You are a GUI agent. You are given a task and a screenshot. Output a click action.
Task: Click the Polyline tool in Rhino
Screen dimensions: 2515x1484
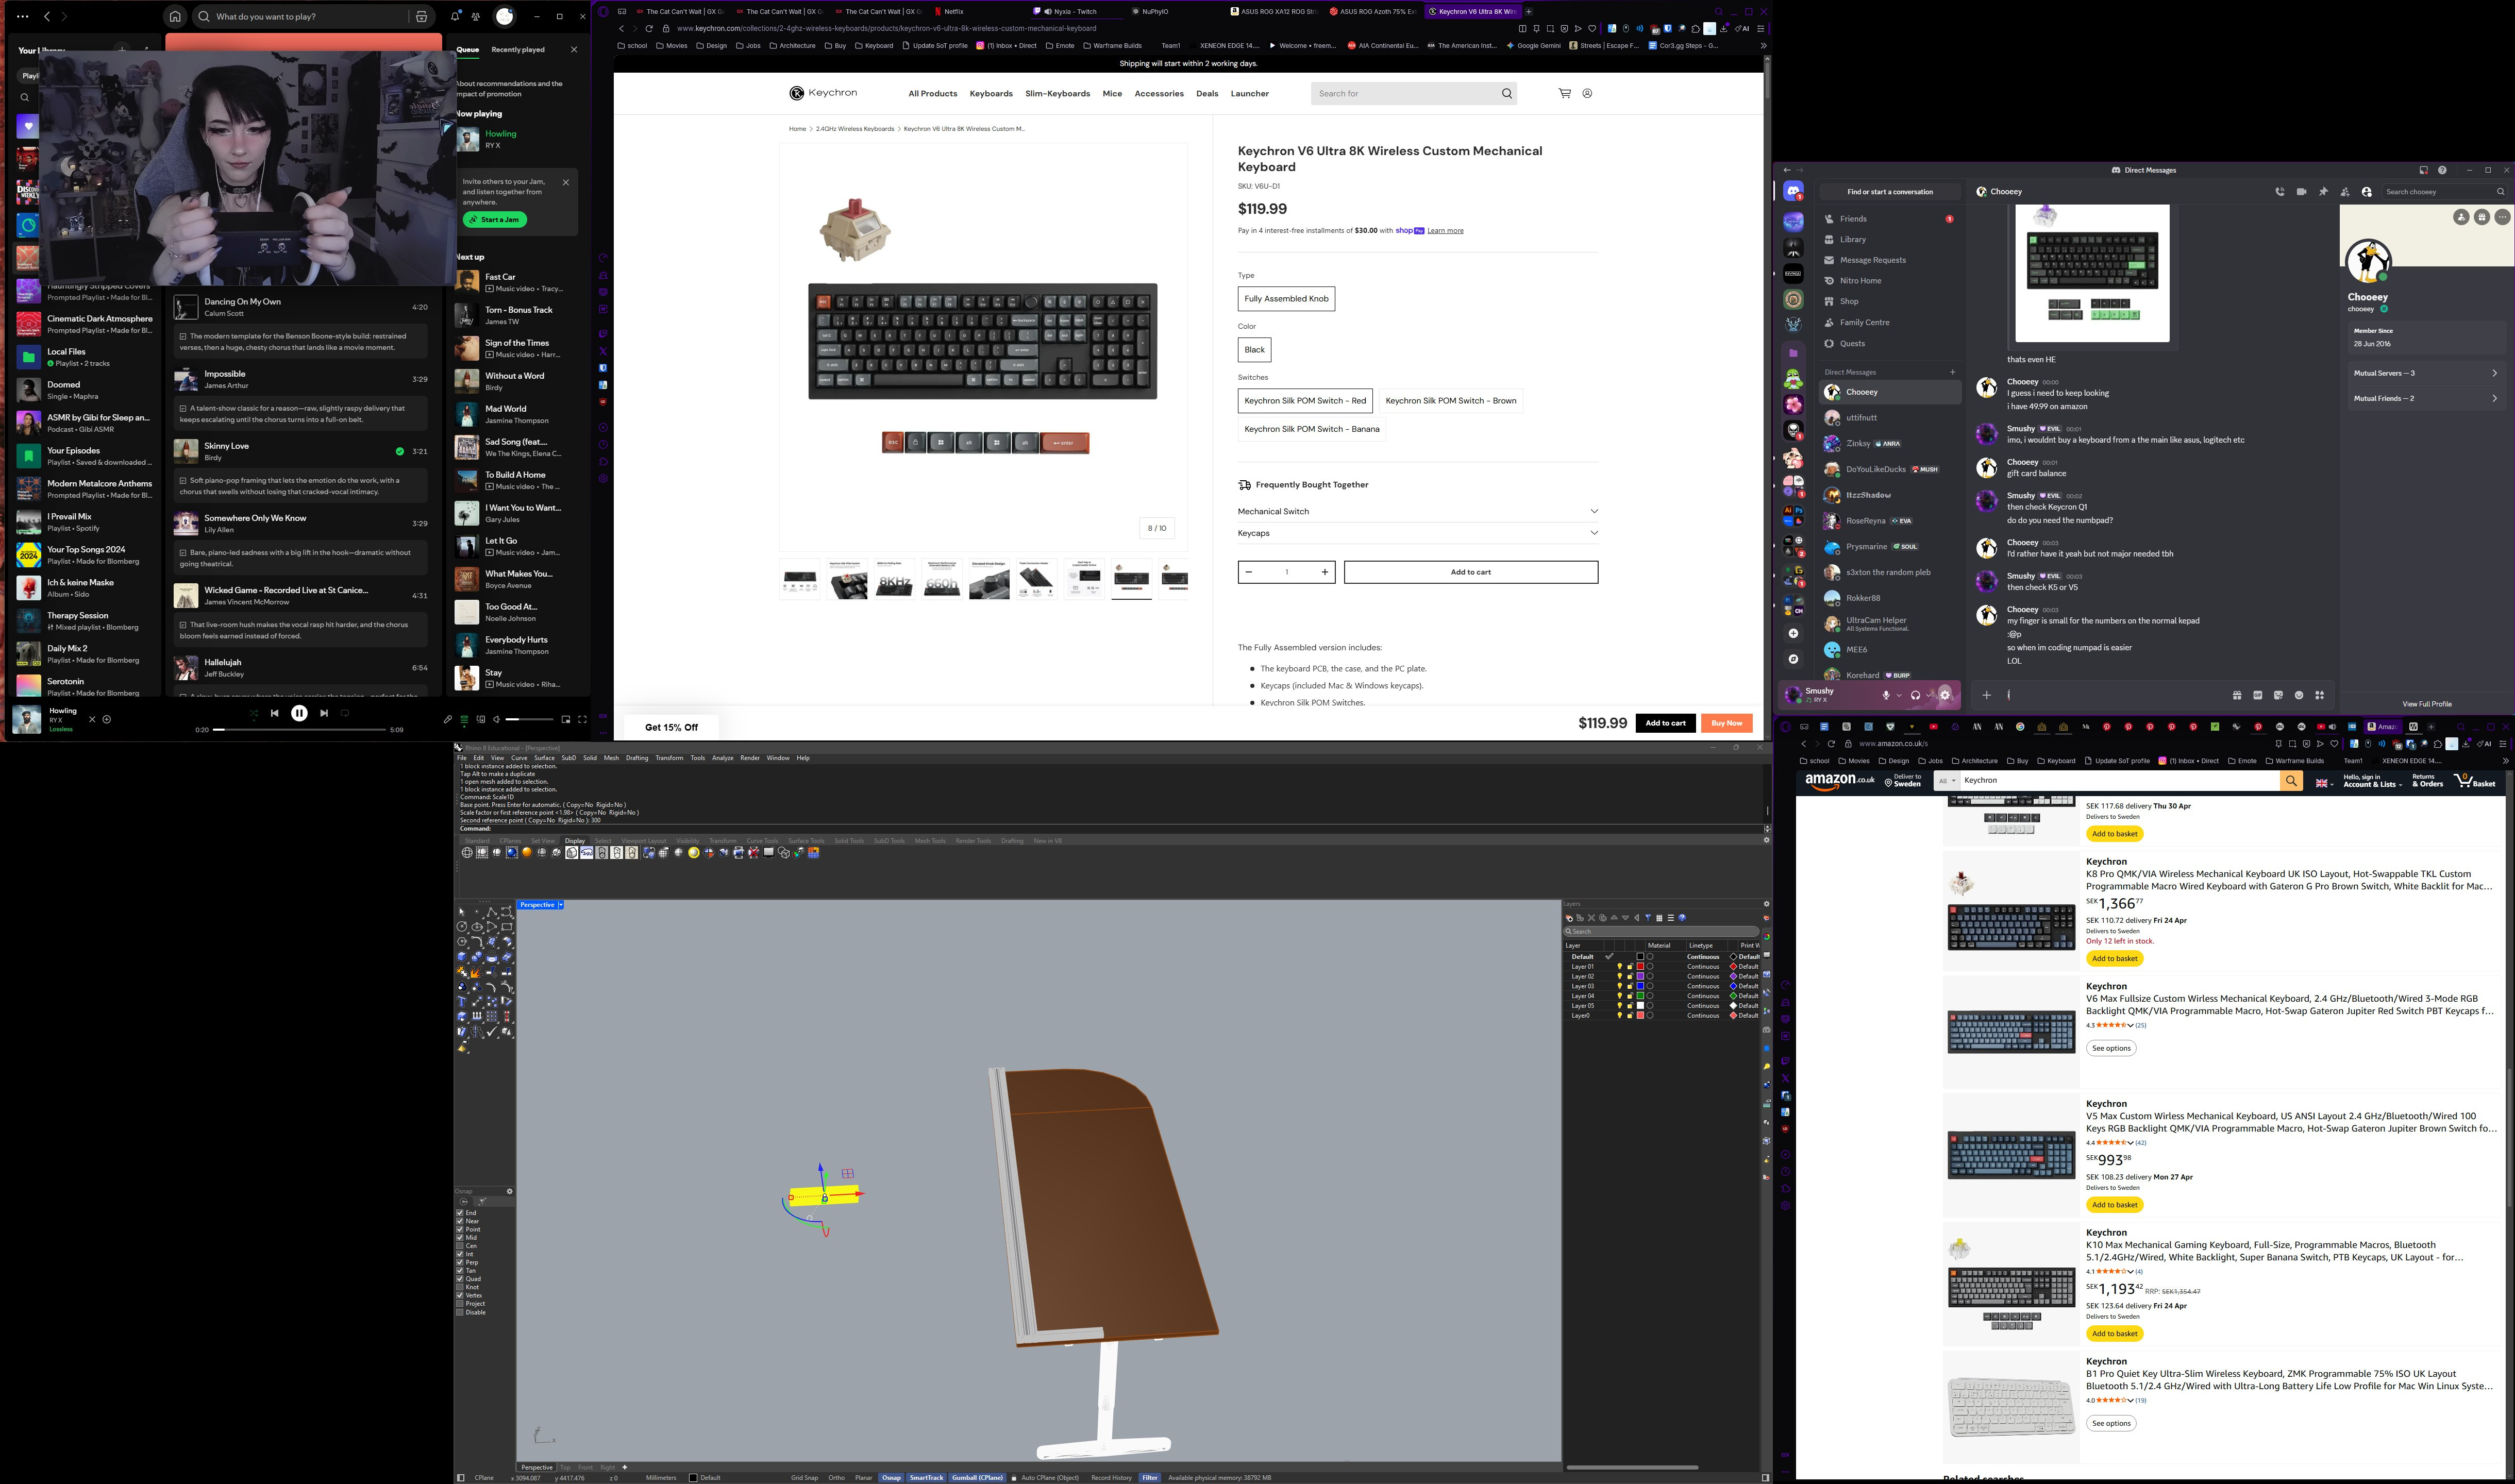(492, 912)
